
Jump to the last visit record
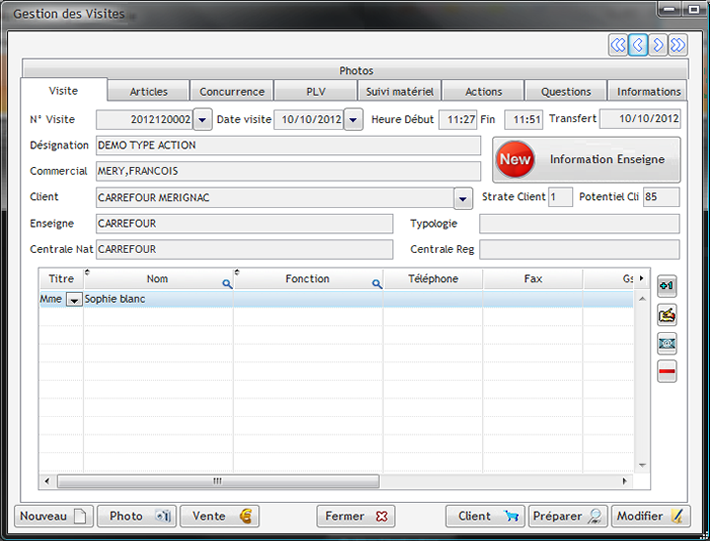point(678,45)
